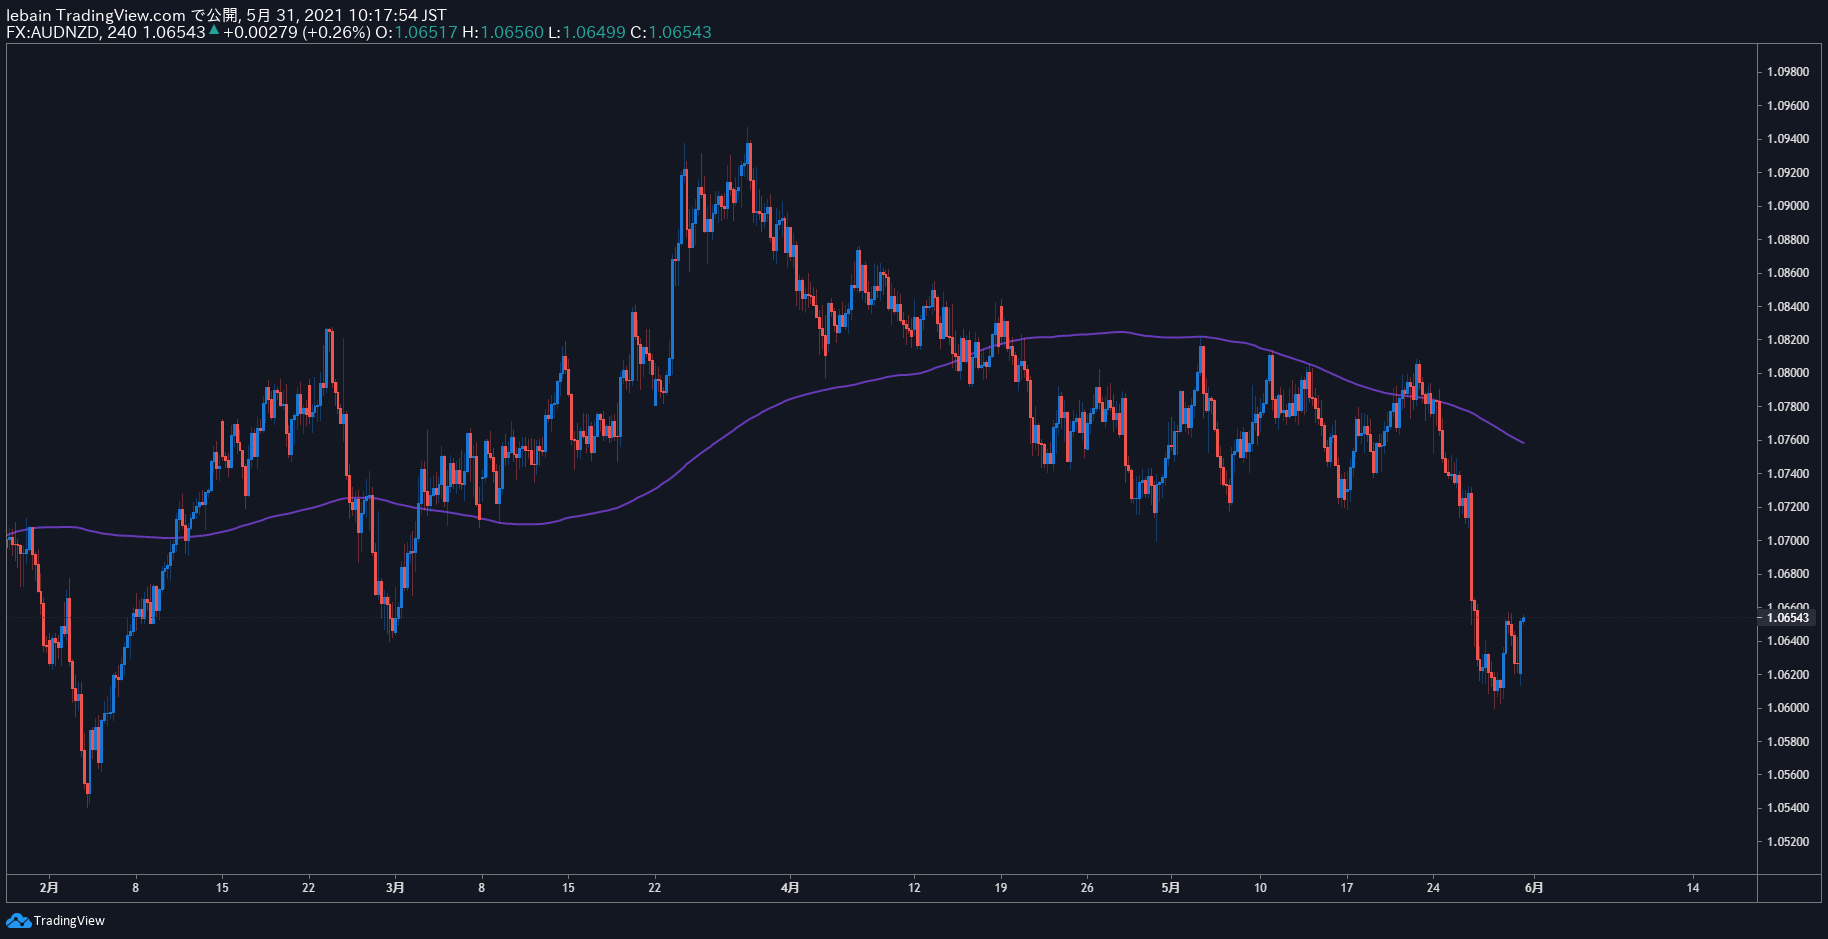Click the price axis label 1.08200

[x=1788, y=340]
